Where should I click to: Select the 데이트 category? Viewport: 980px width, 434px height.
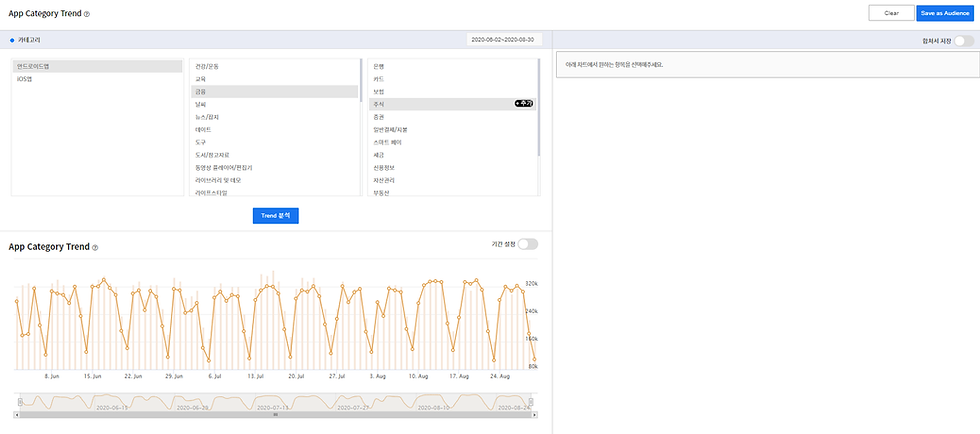275,129
